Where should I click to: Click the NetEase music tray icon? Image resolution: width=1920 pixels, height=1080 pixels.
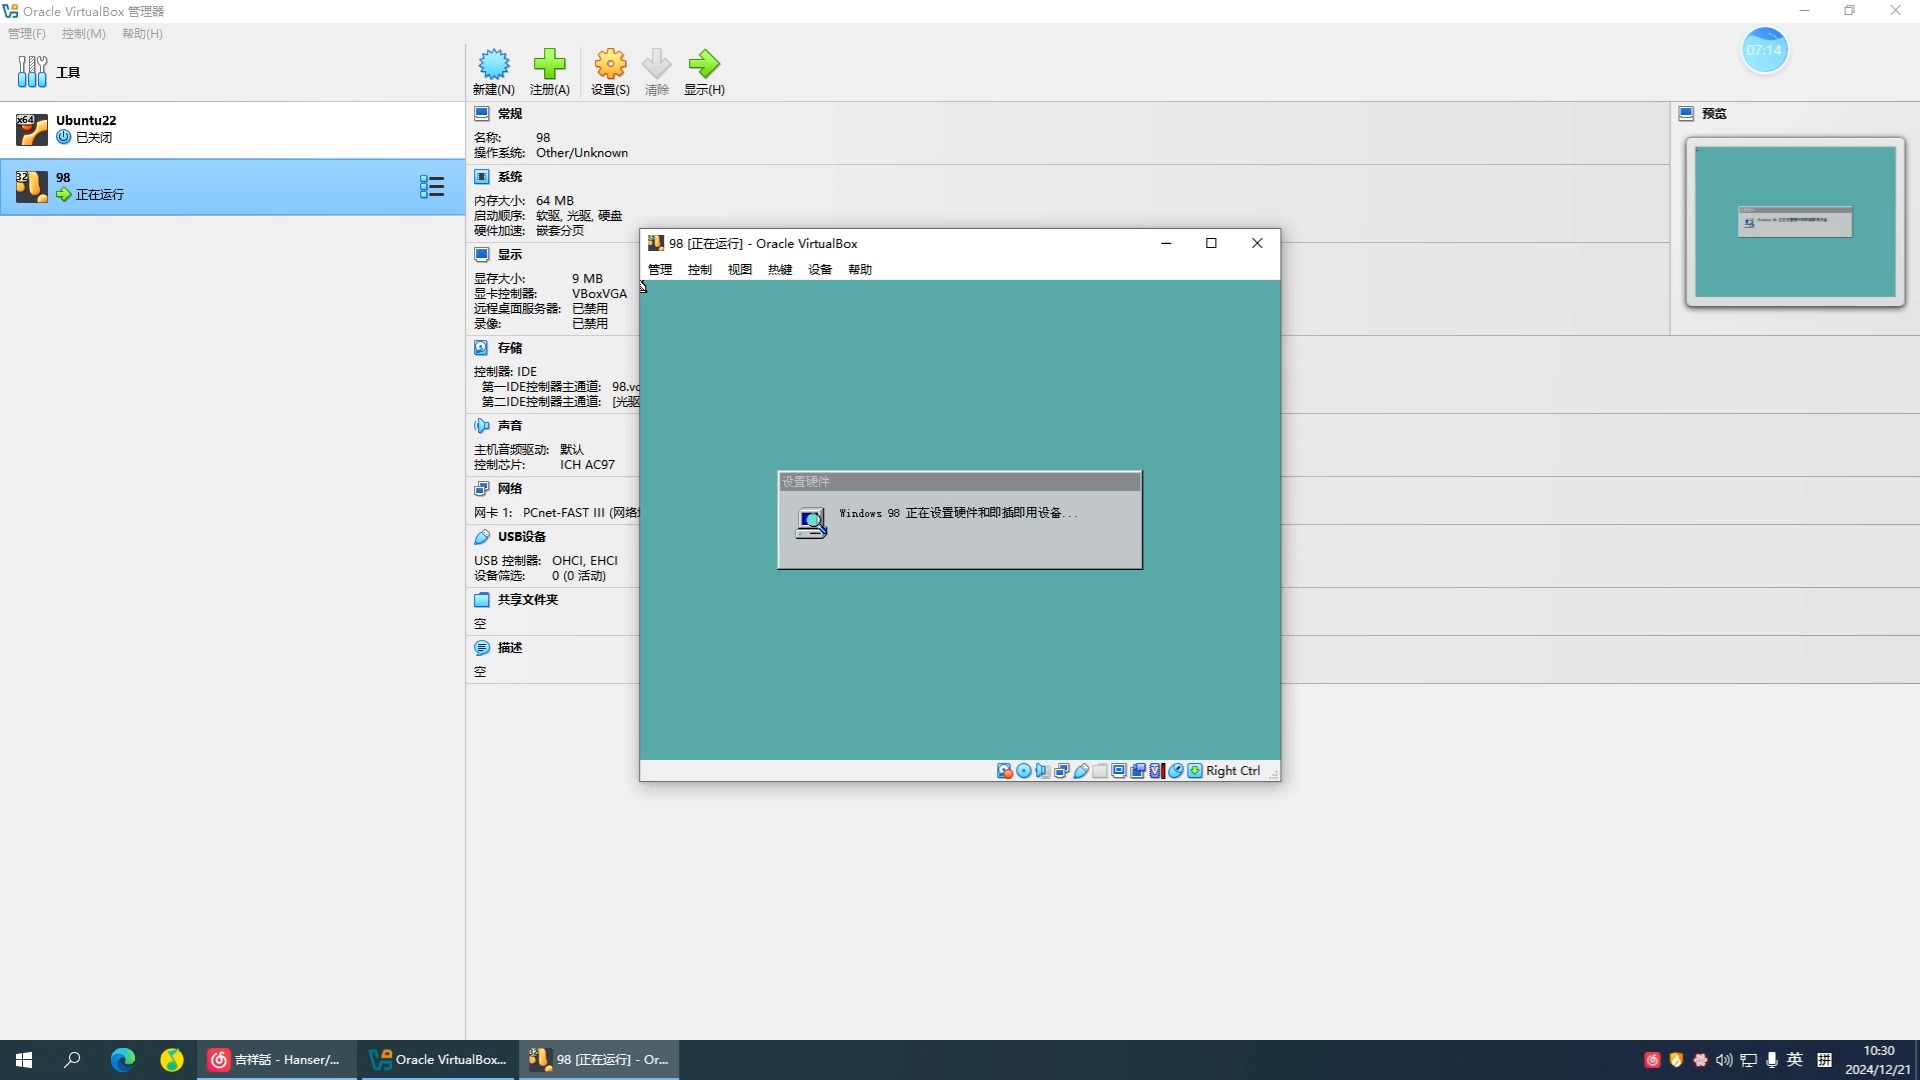tap(1652, 1060)
